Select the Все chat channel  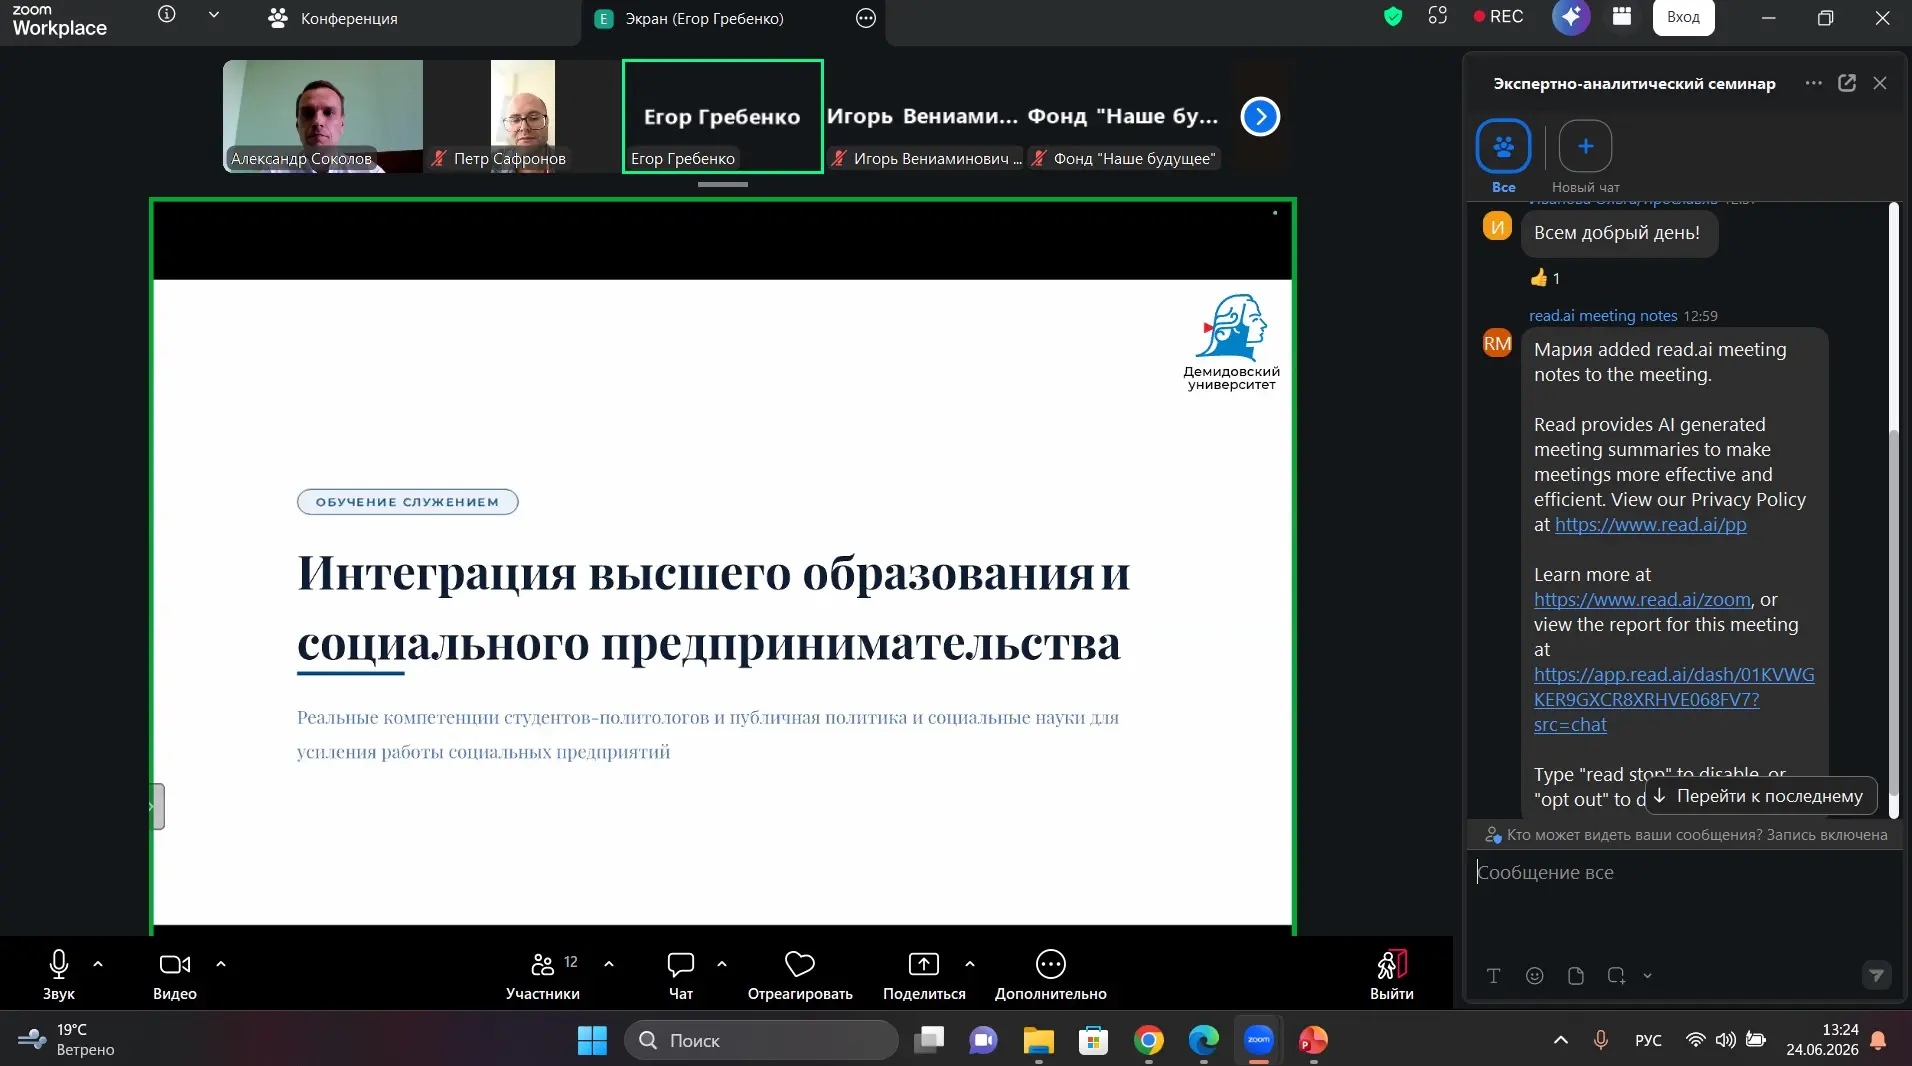coord(1503,156)
